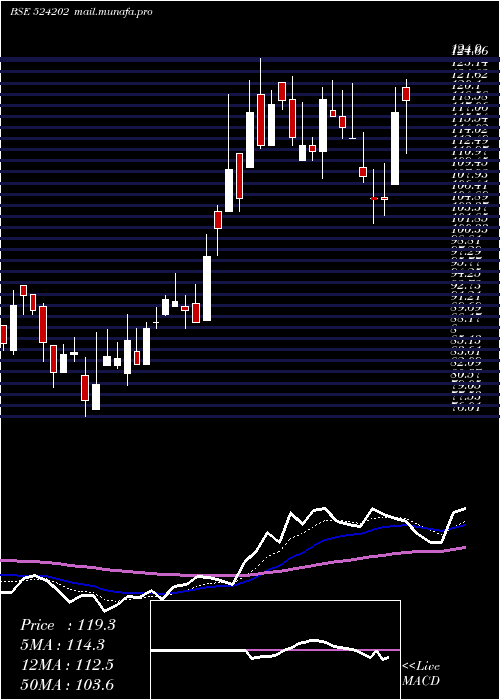Screen dimensions: 500x700
Task: Click the mail.munafa.pro site label
Action: point(112,12)
